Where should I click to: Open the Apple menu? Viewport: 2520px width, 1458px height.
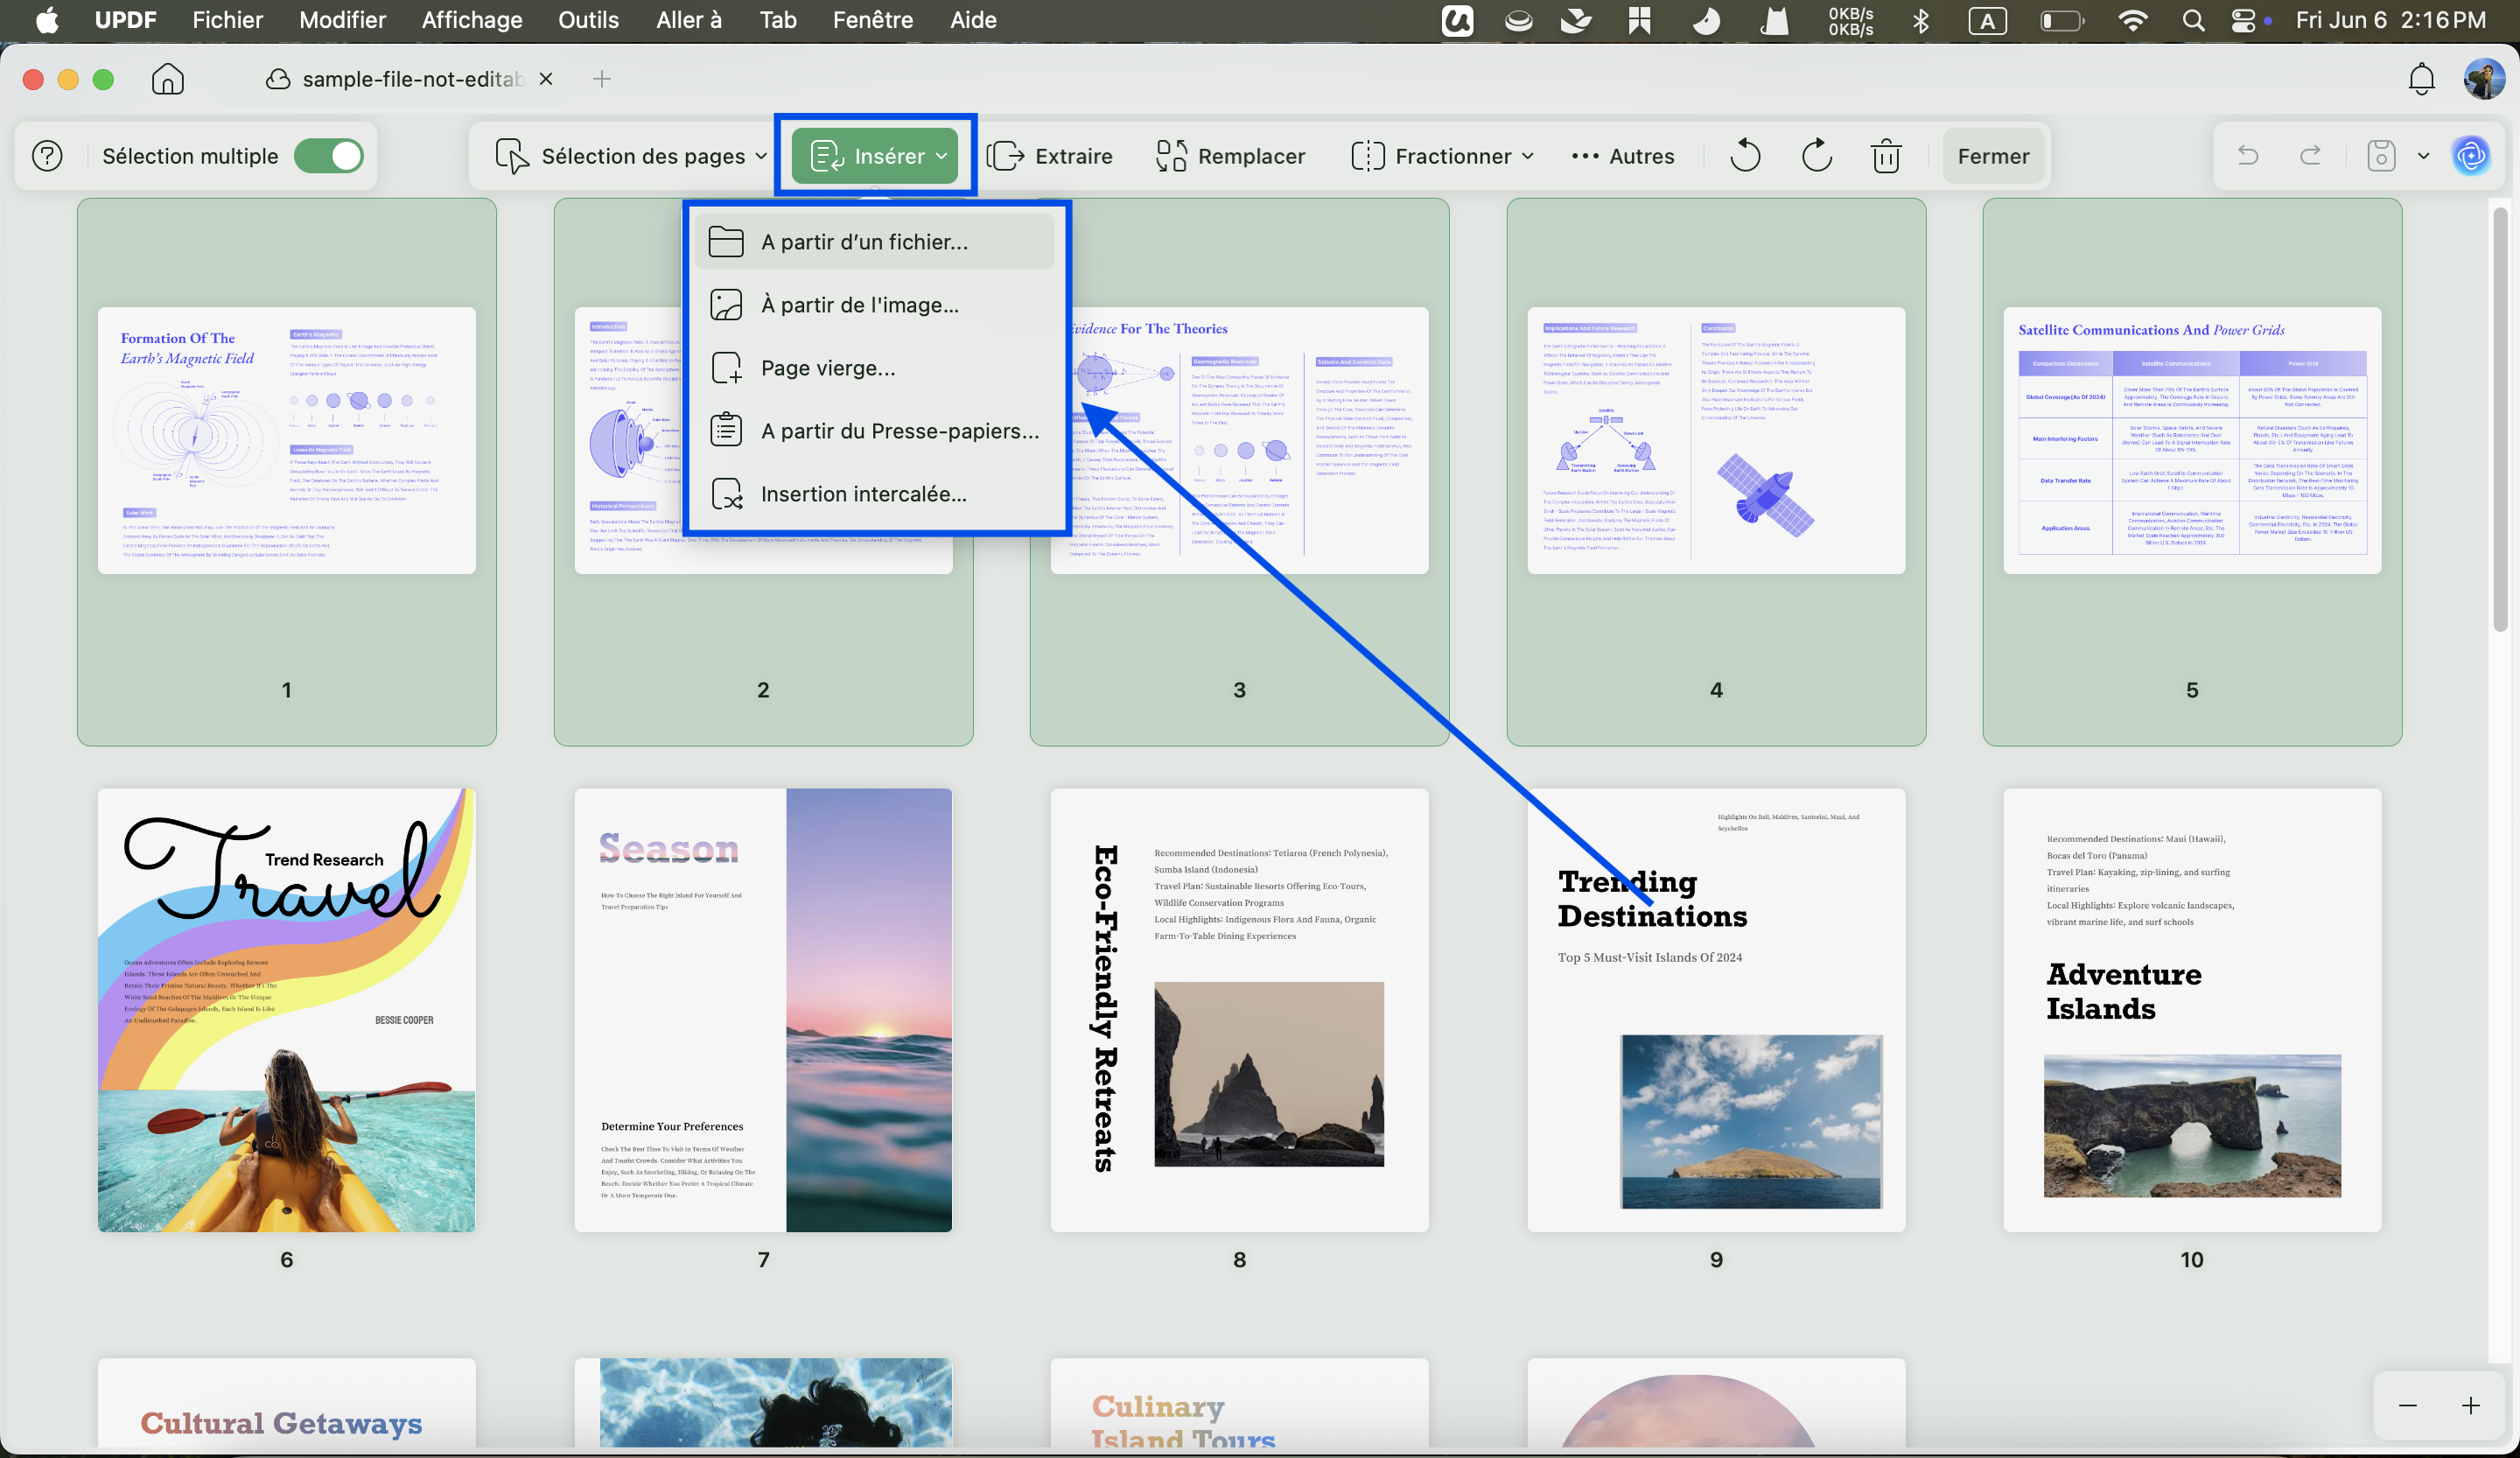click(46, 20)
